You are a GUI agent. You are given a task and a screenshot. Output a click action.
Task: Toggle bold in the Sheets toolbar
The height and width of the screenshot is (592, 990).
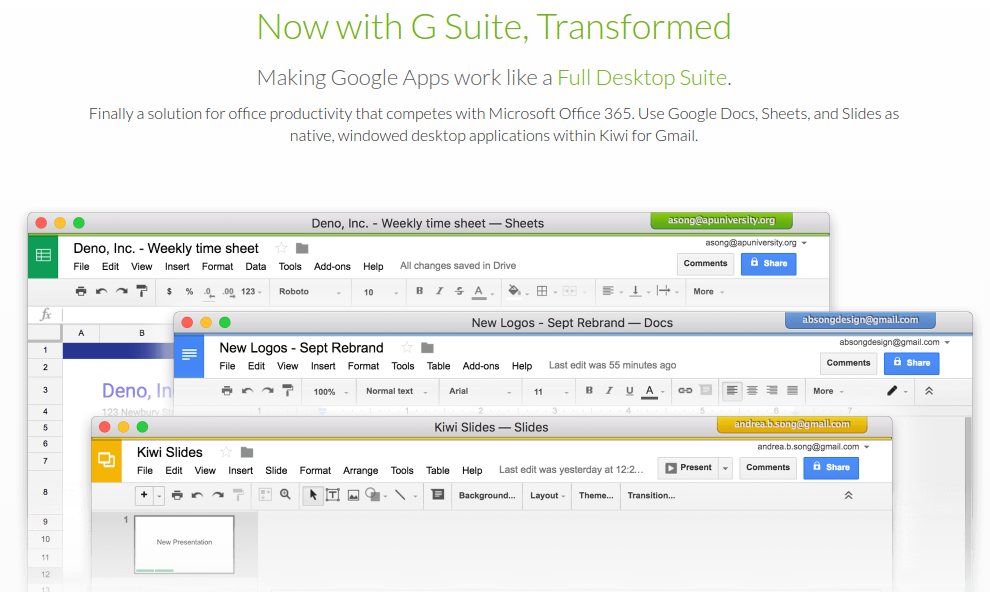click(x=419, y=291)
